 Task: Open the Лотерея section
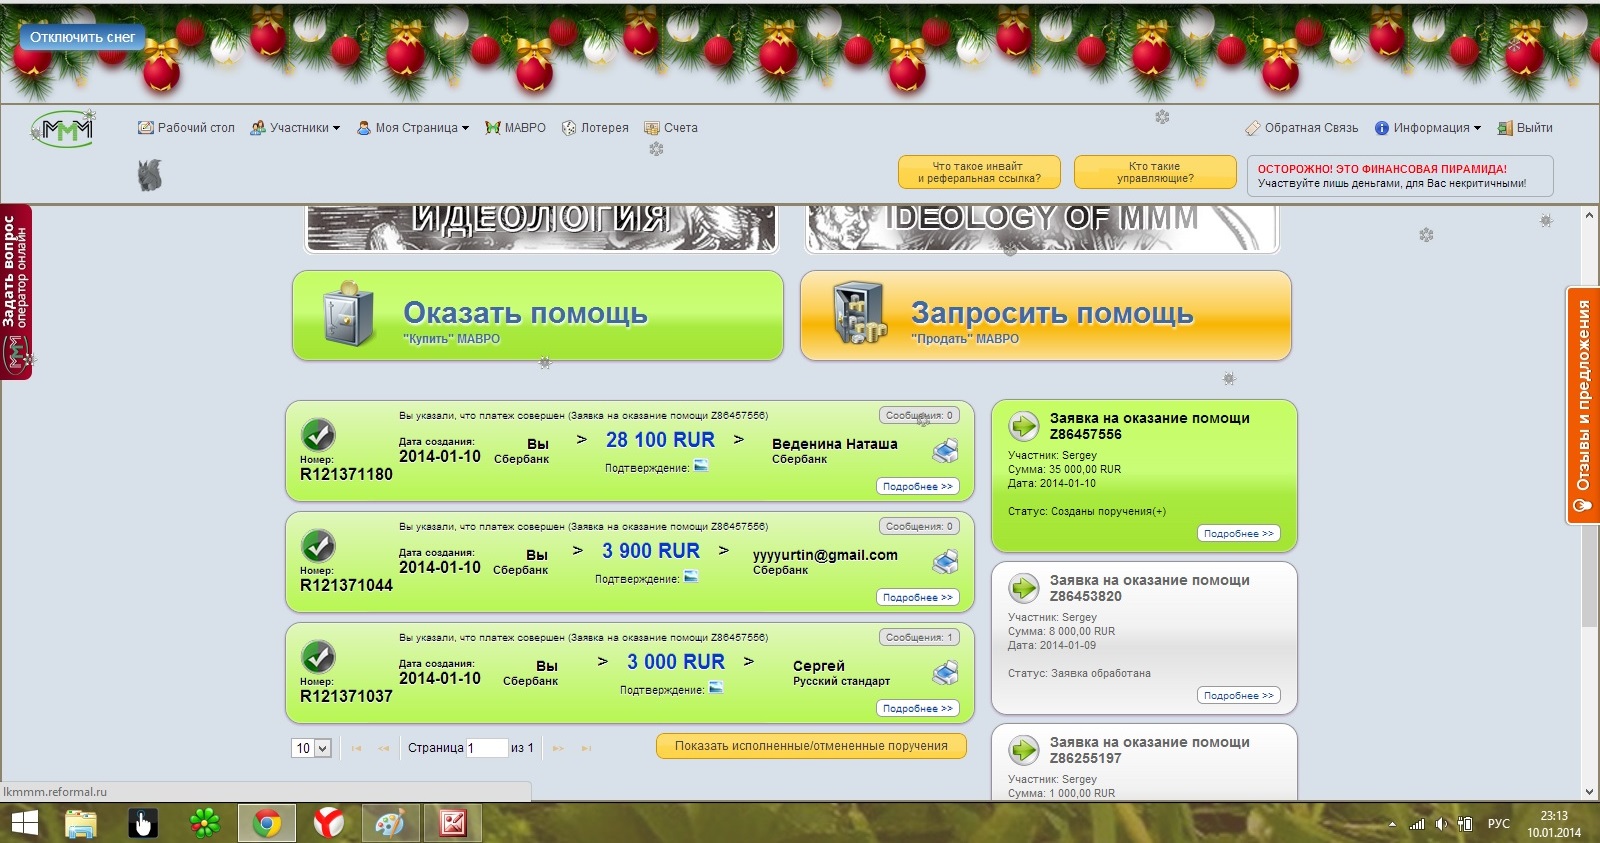click(595, 128)
